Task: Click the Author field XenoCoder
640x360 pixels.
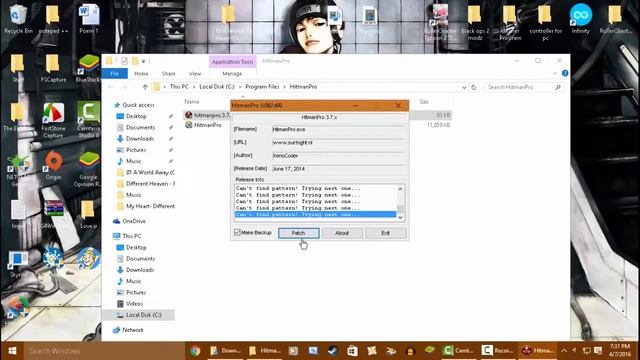Action: click(338, 156)
